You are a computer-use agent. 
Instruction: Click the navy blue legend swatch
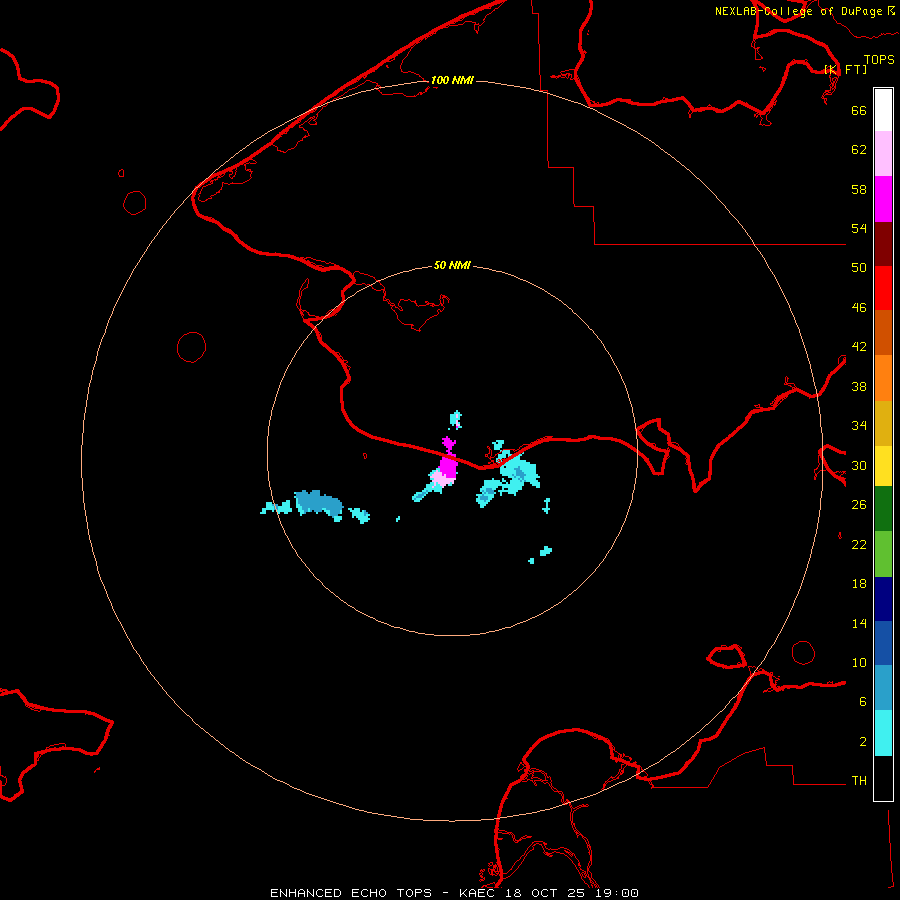coord(883,599)
